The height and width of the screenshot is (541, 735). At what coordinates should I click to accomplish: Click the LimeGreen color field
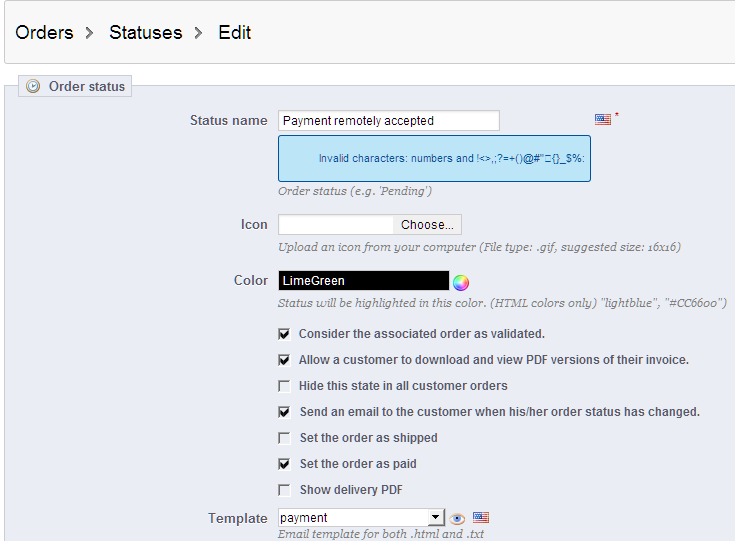[363, 281]
